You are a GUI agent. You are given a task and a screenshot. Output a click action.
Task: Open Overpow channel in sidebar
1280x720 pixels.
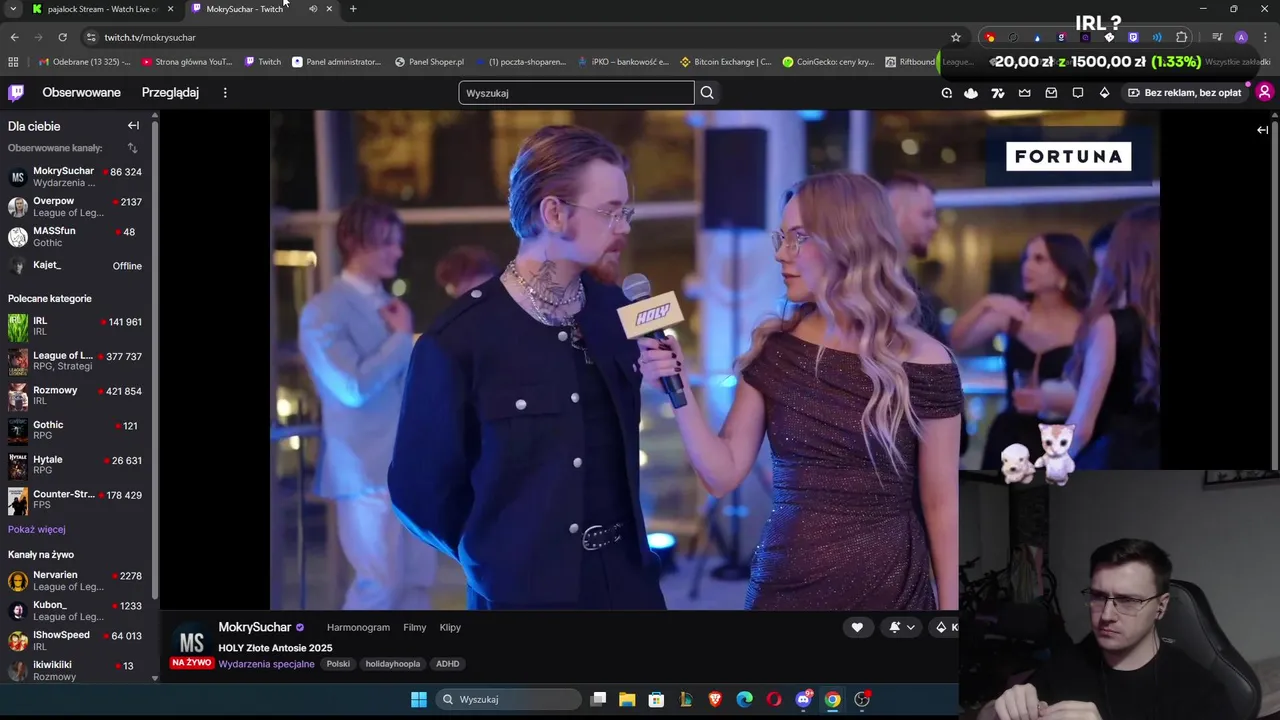[x=75, y=207]
